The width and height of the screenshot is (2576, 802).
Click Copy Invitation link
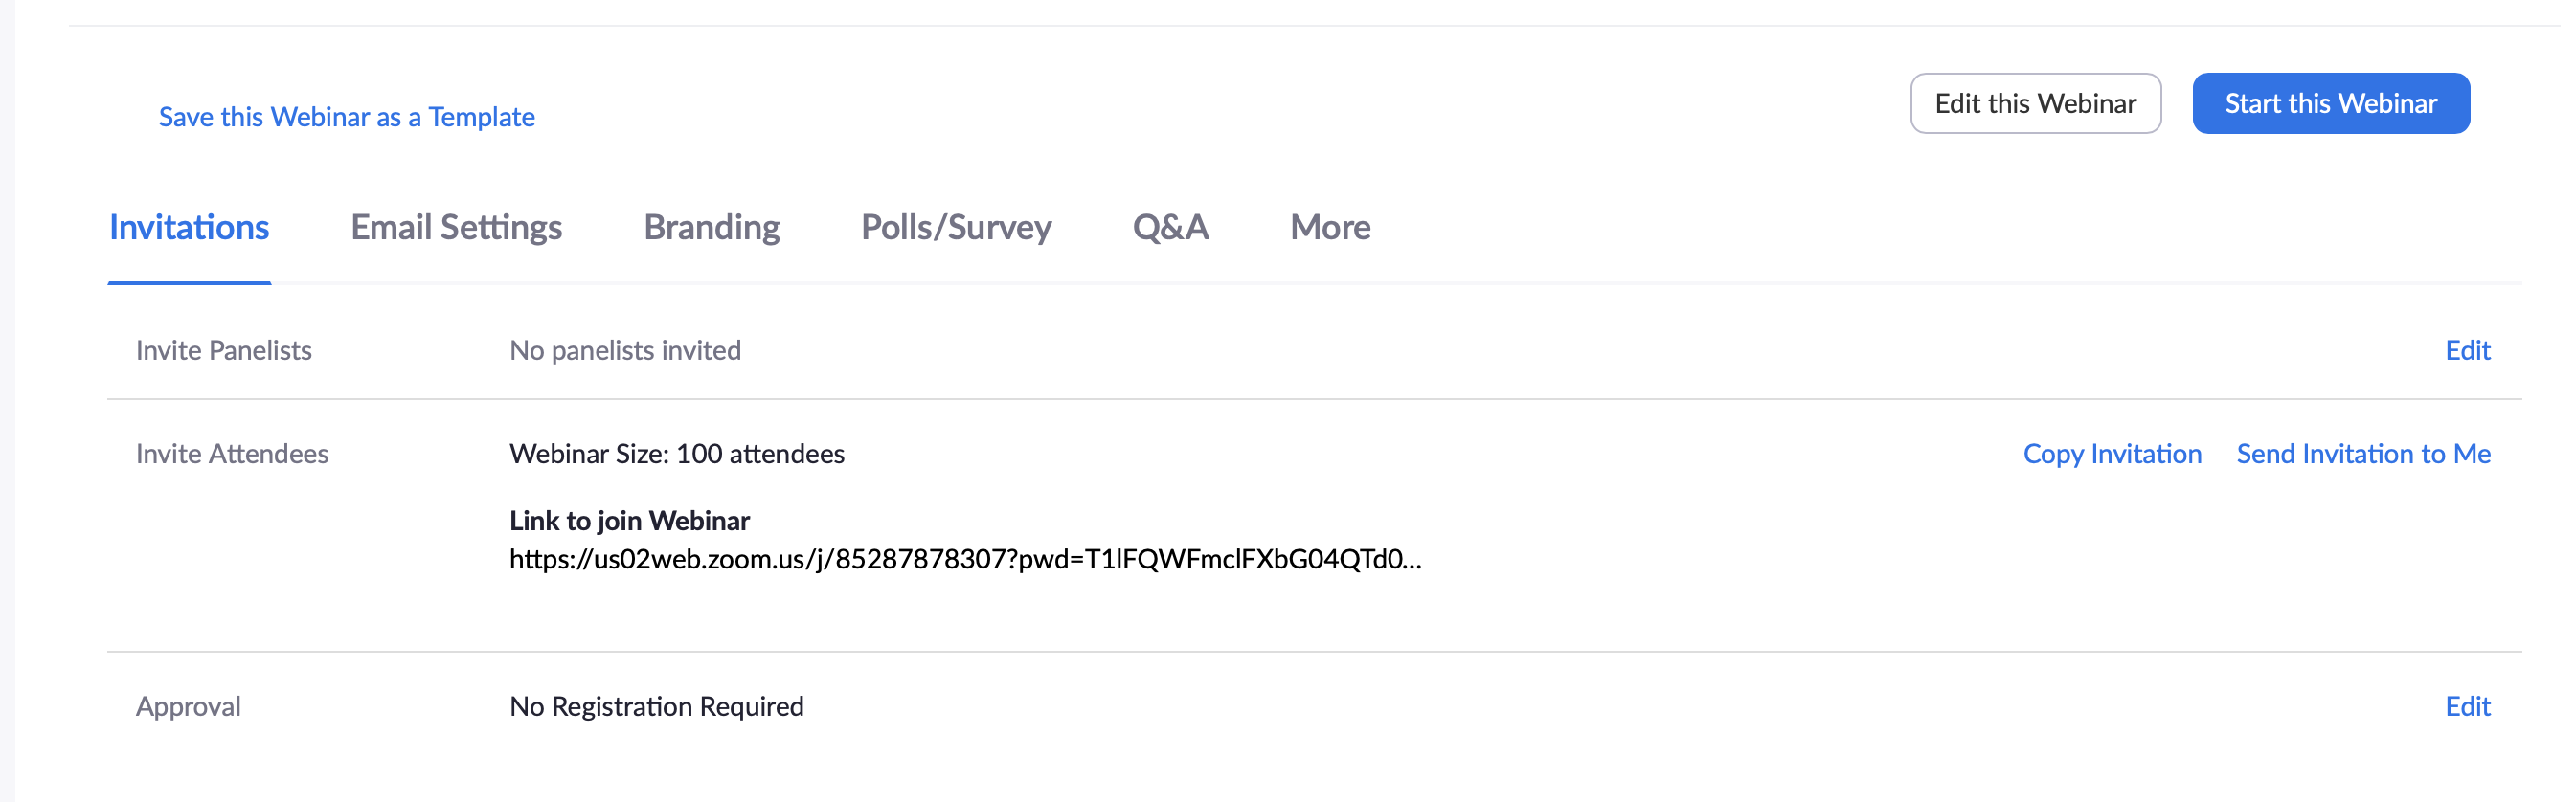pyautogui.click(x=2112, y=454)
